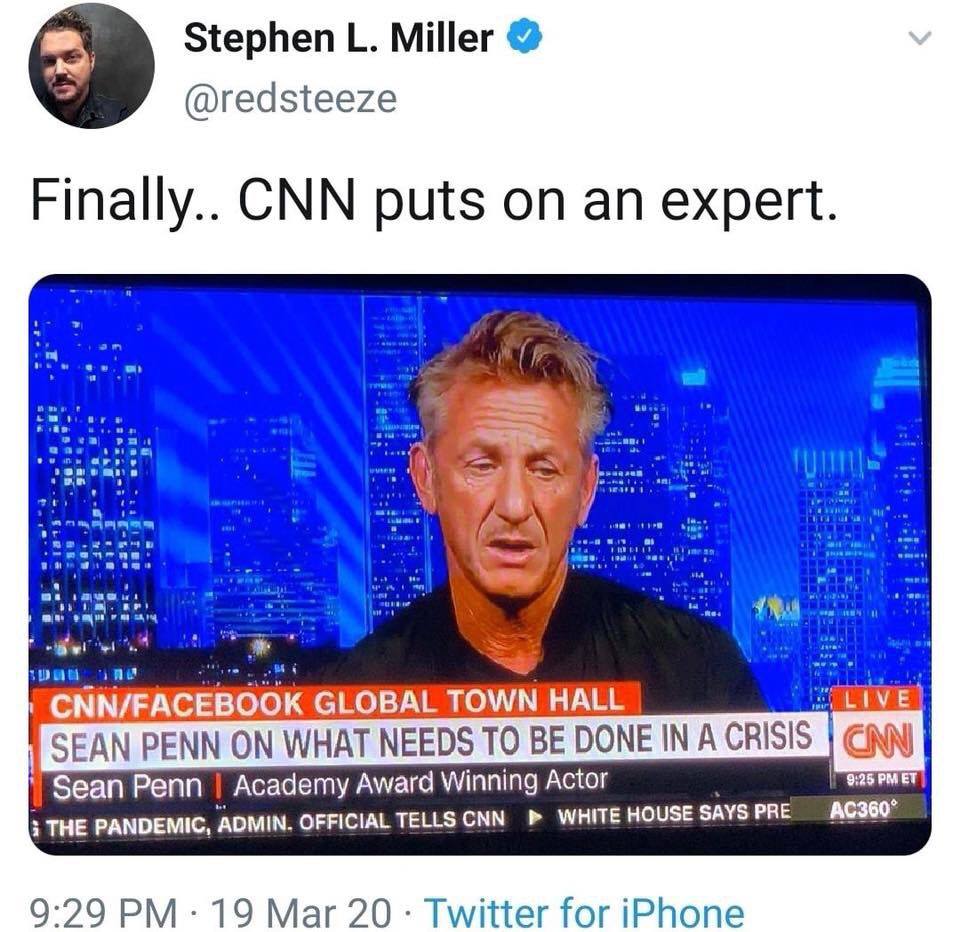Click the blue verified badge
Screen dimensions: 960x932
pyautogui.click(x=524, y=37)
